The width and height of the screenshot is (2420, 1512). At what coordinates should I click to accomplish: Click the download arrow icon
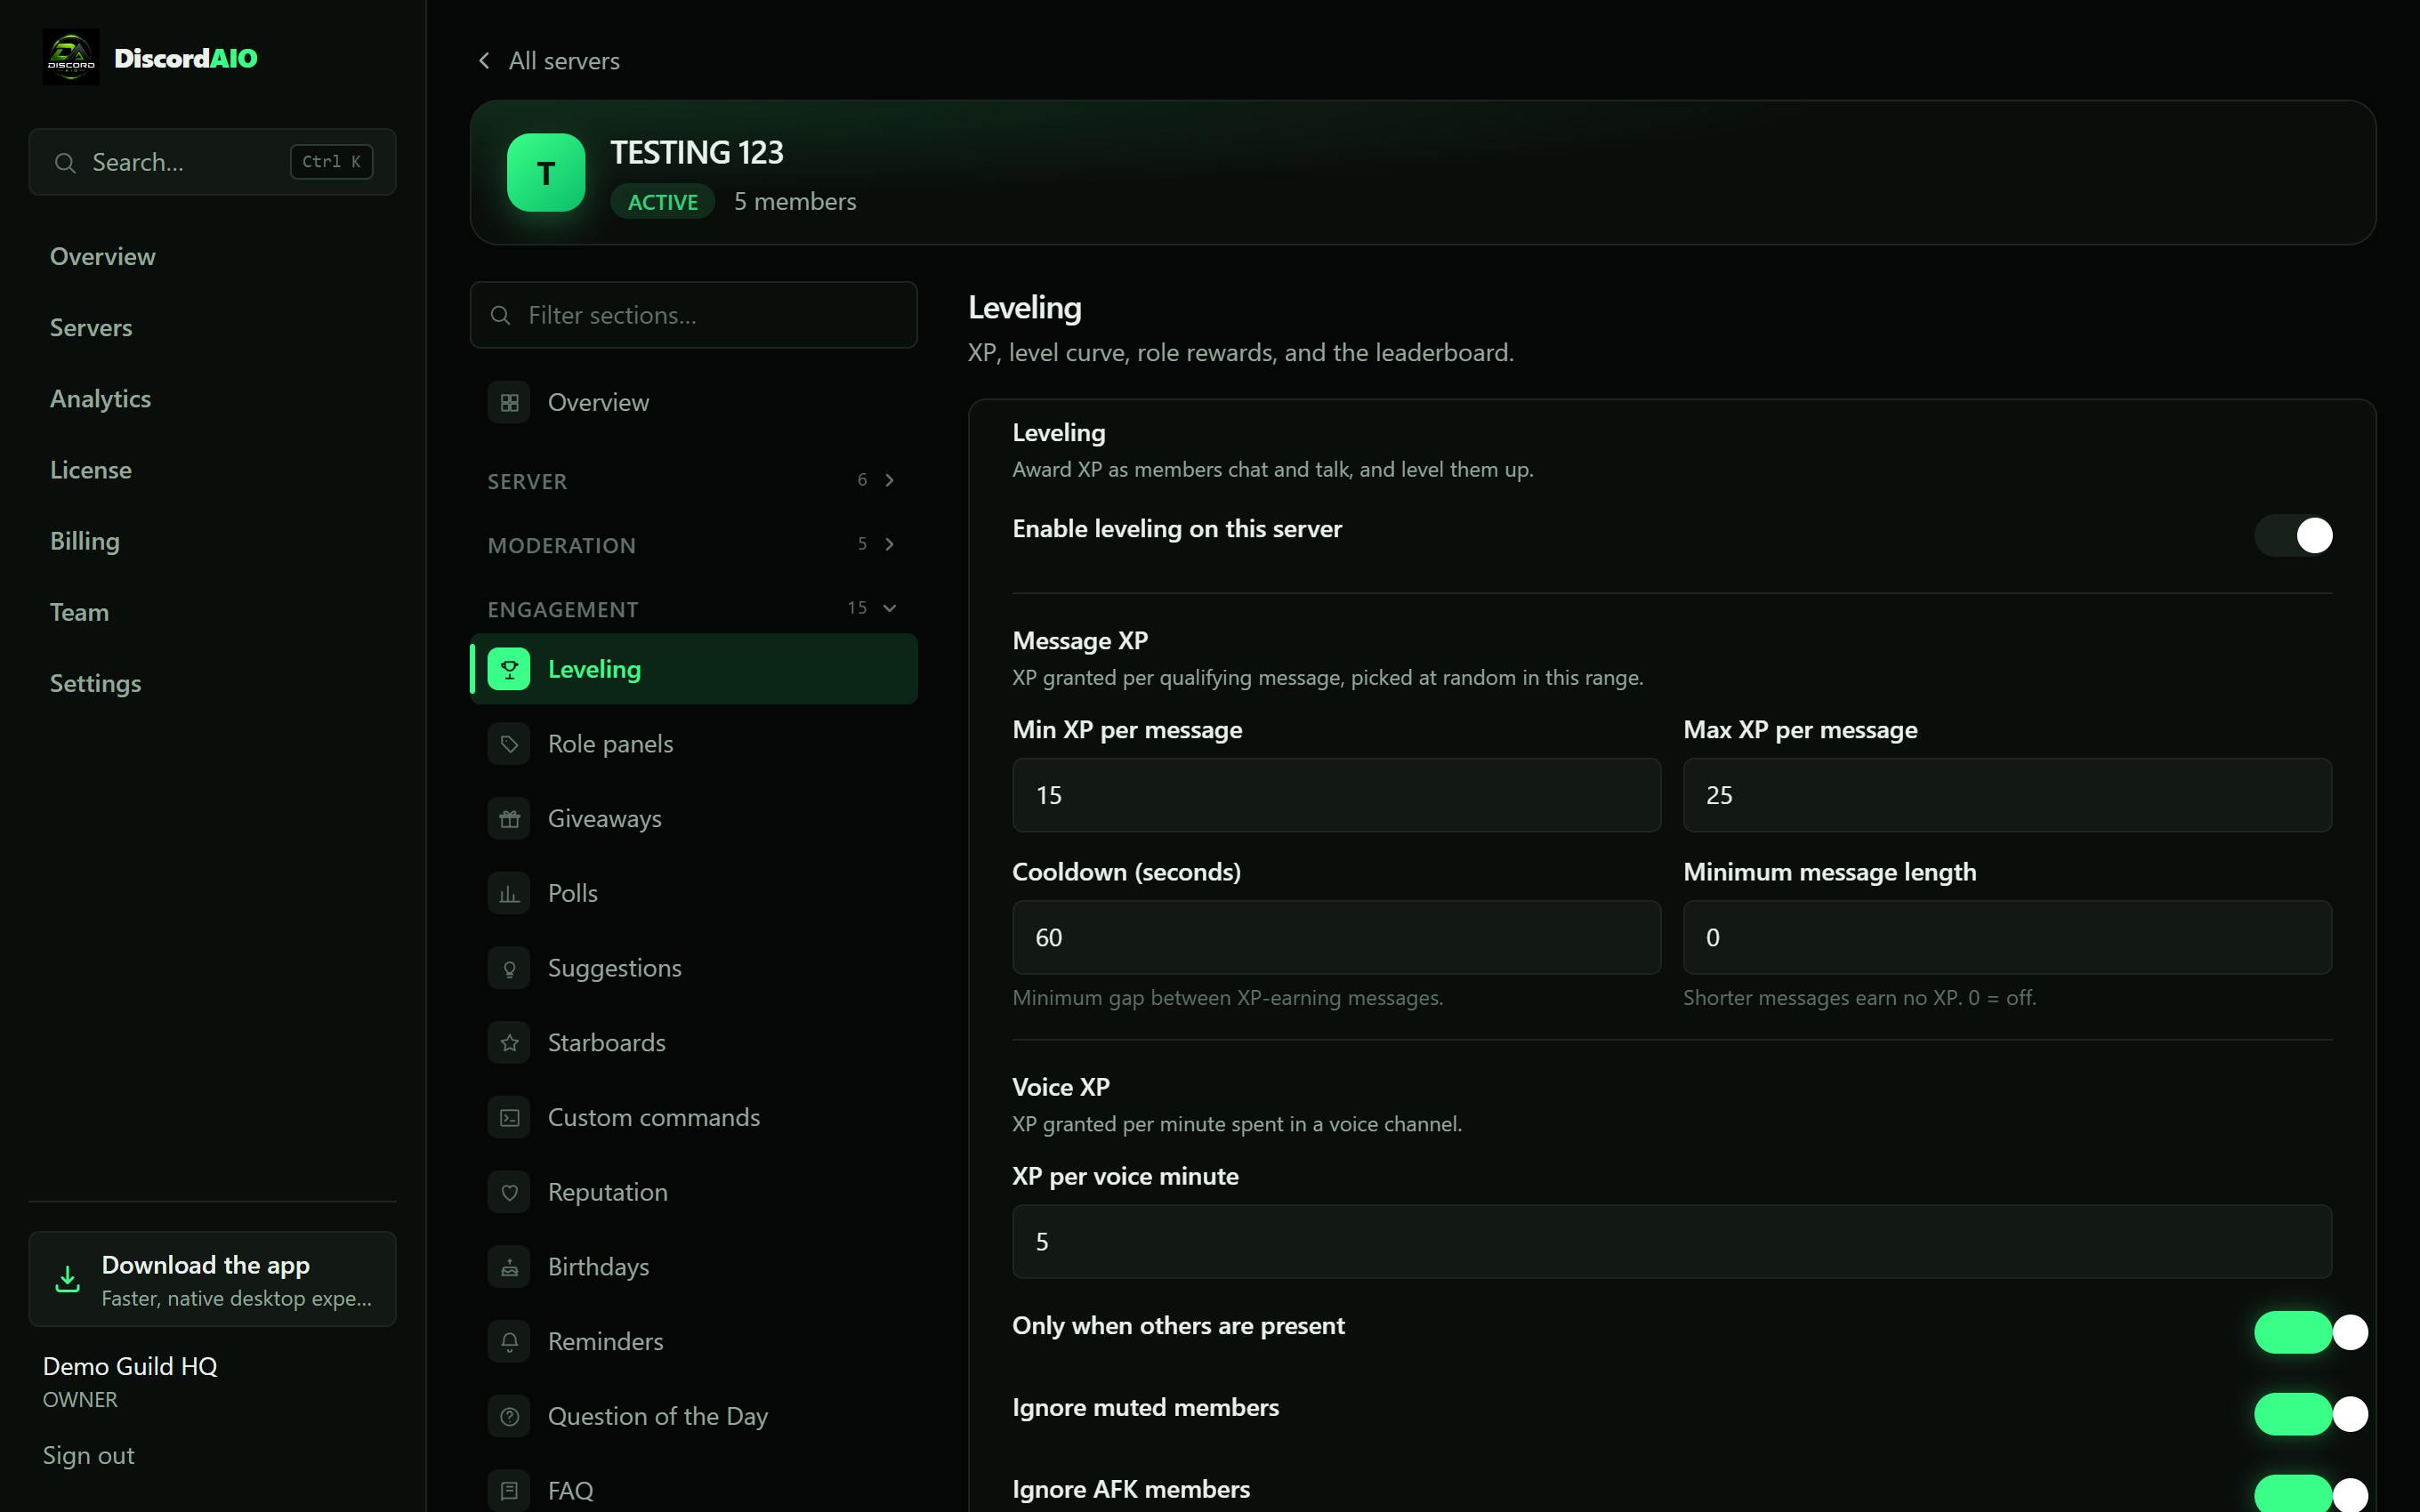pyautogui.click(x=67, y=1279)
